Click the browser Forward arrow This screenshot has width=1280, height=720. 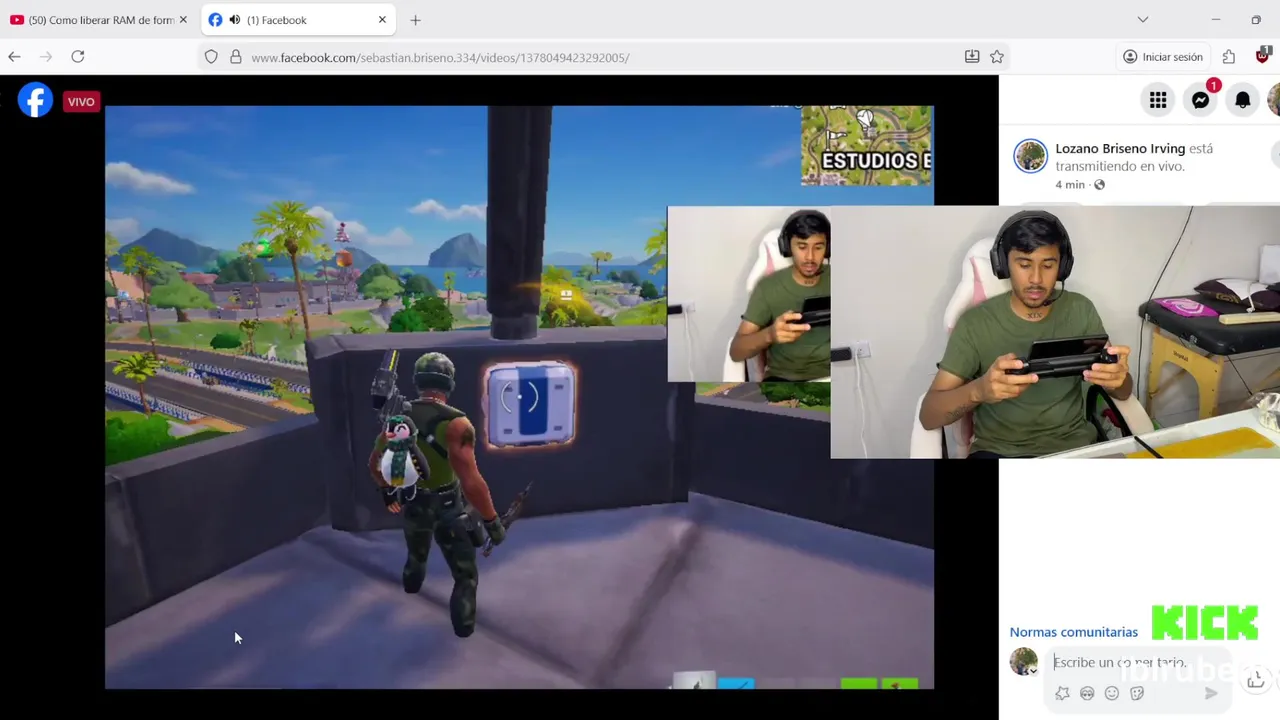coord(45,57)
